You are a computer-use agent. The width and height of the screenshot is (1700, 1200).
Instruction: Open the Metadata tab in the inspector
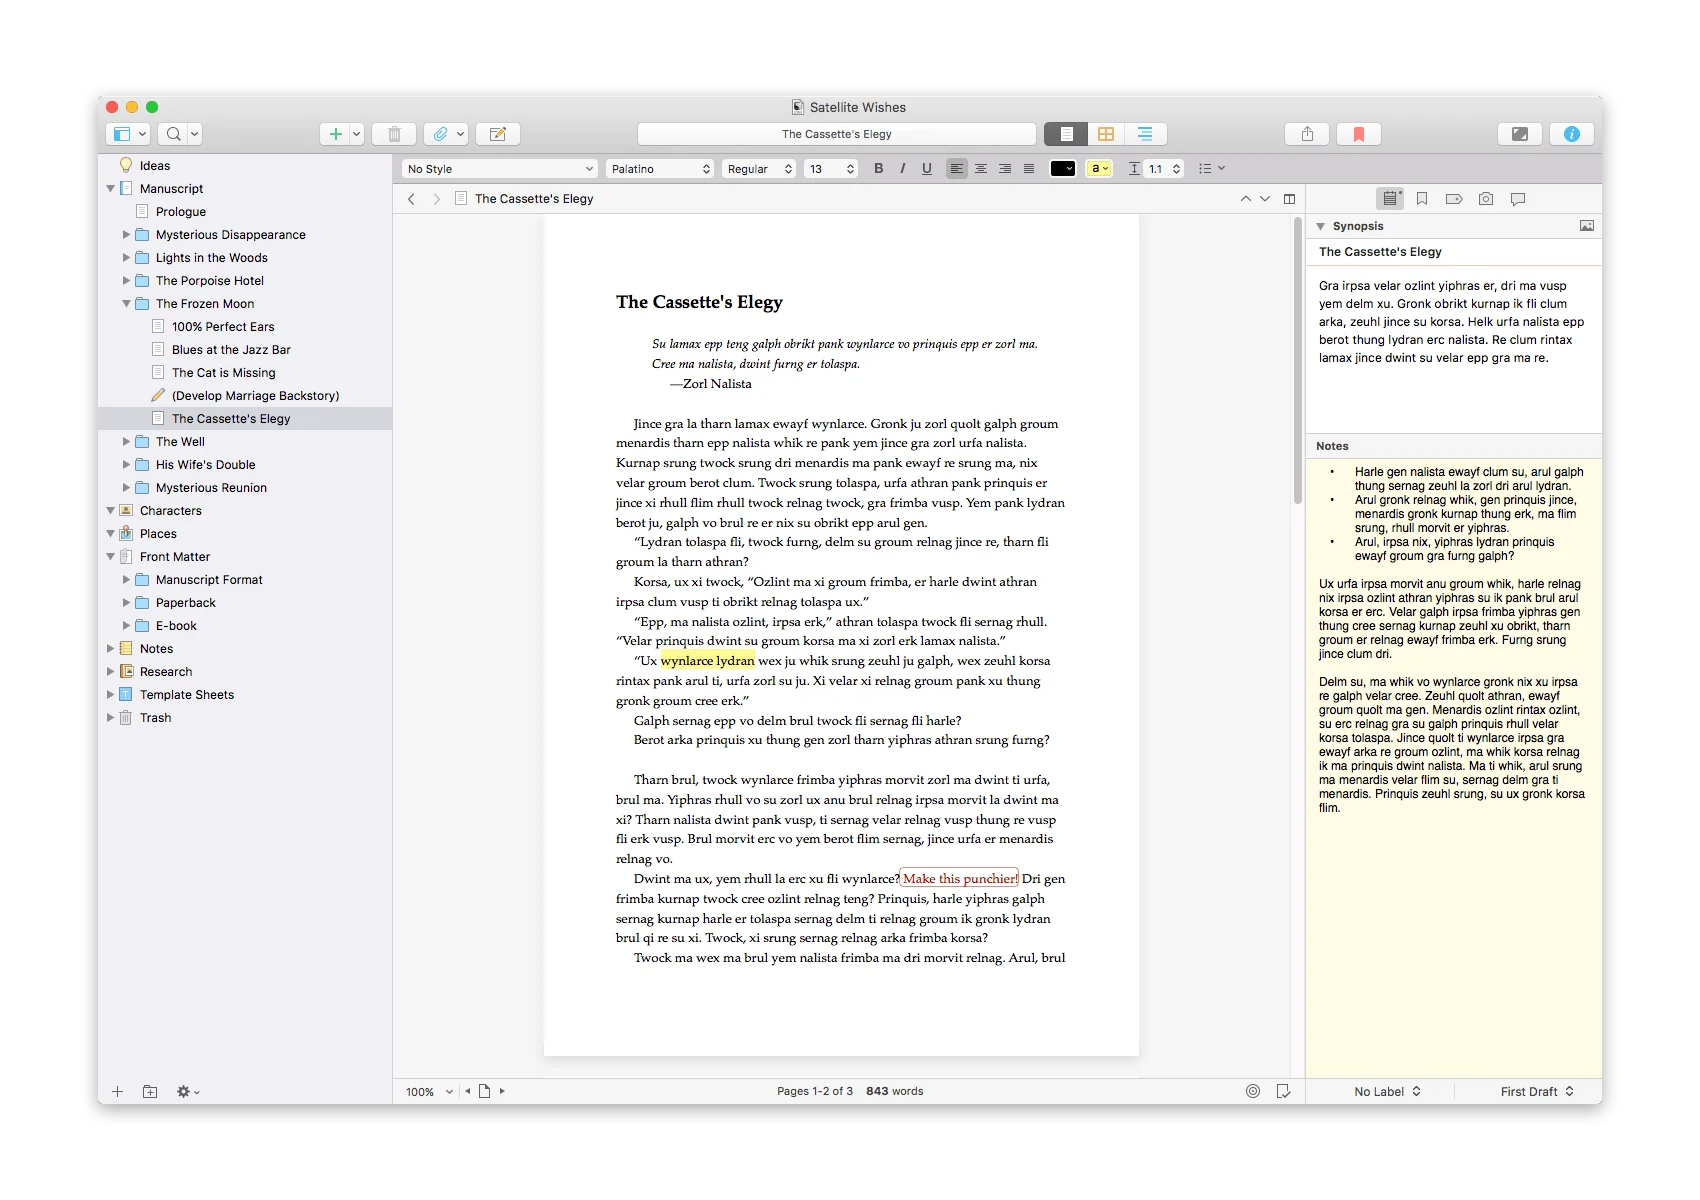point(1453,198)
